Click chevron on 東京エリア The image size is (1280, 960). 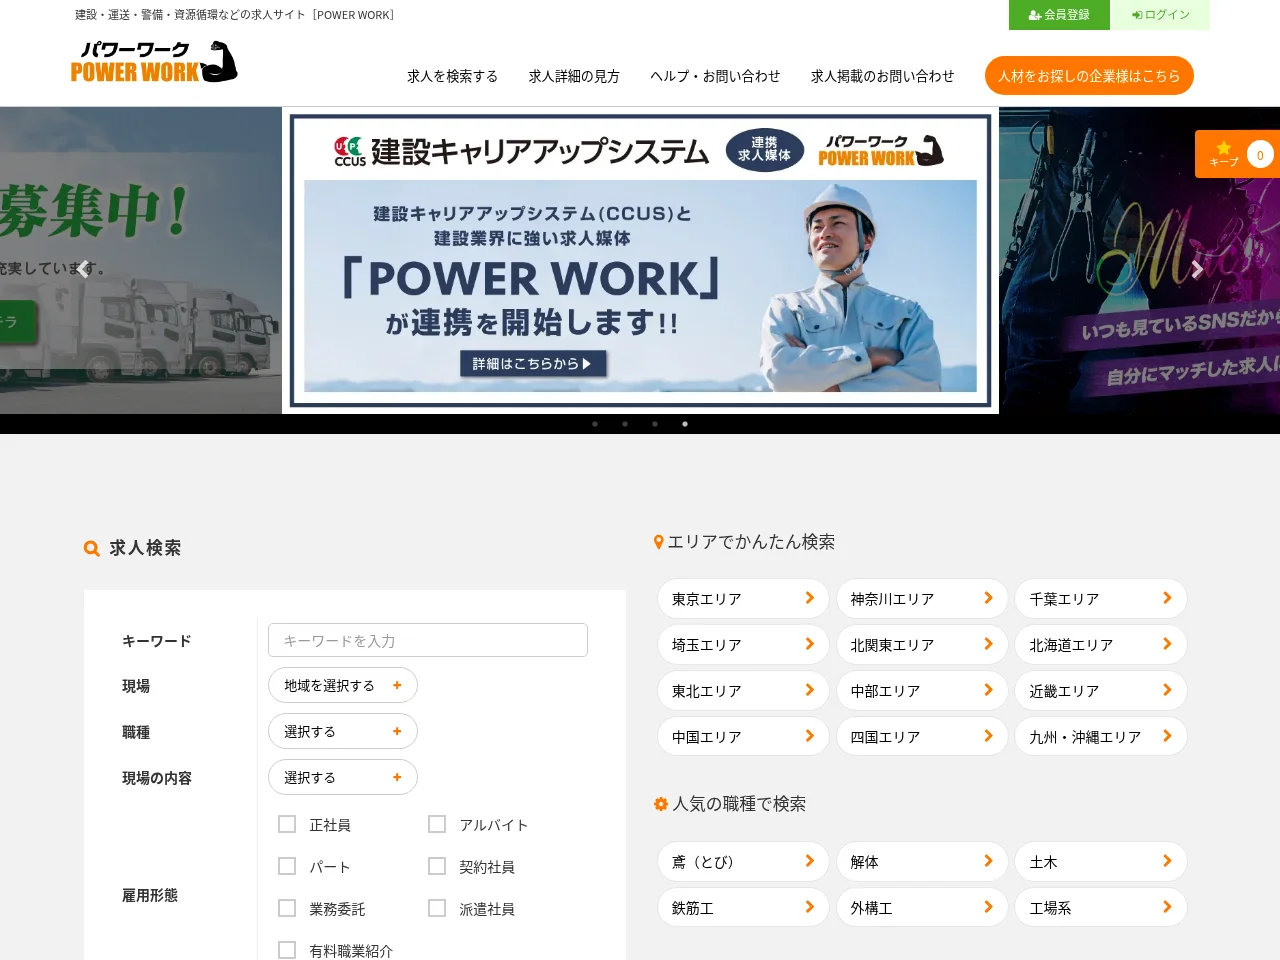tap(810, 598)
